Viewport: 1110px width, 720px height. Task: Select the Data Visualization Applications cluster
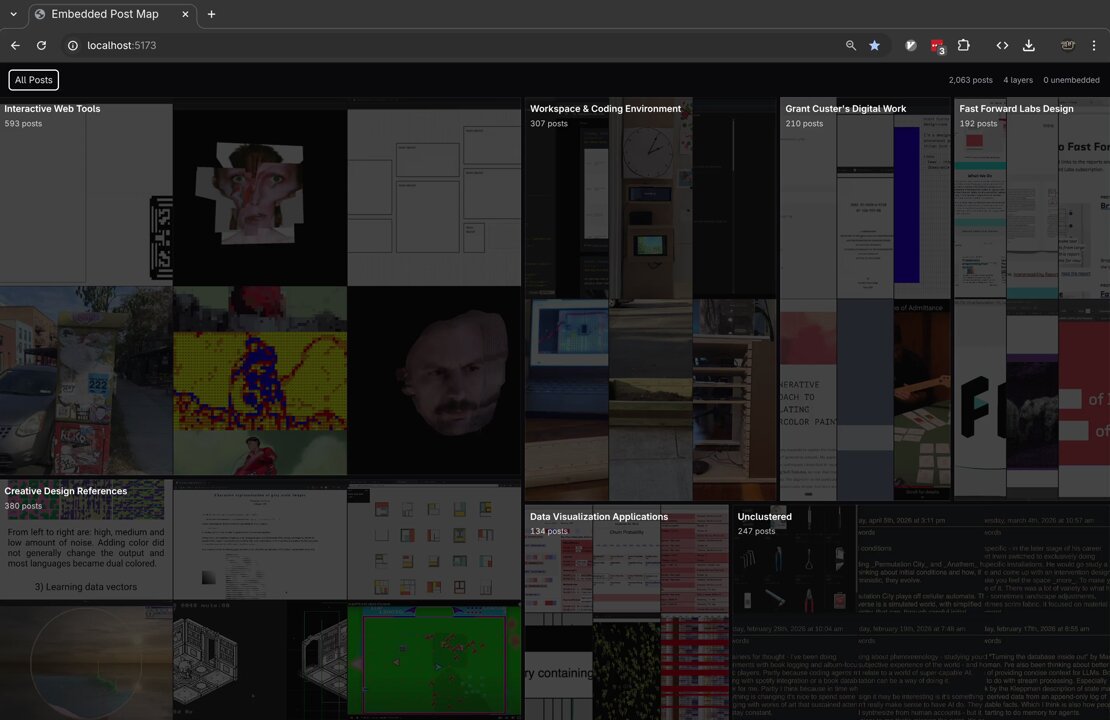(x=599, y=516)
